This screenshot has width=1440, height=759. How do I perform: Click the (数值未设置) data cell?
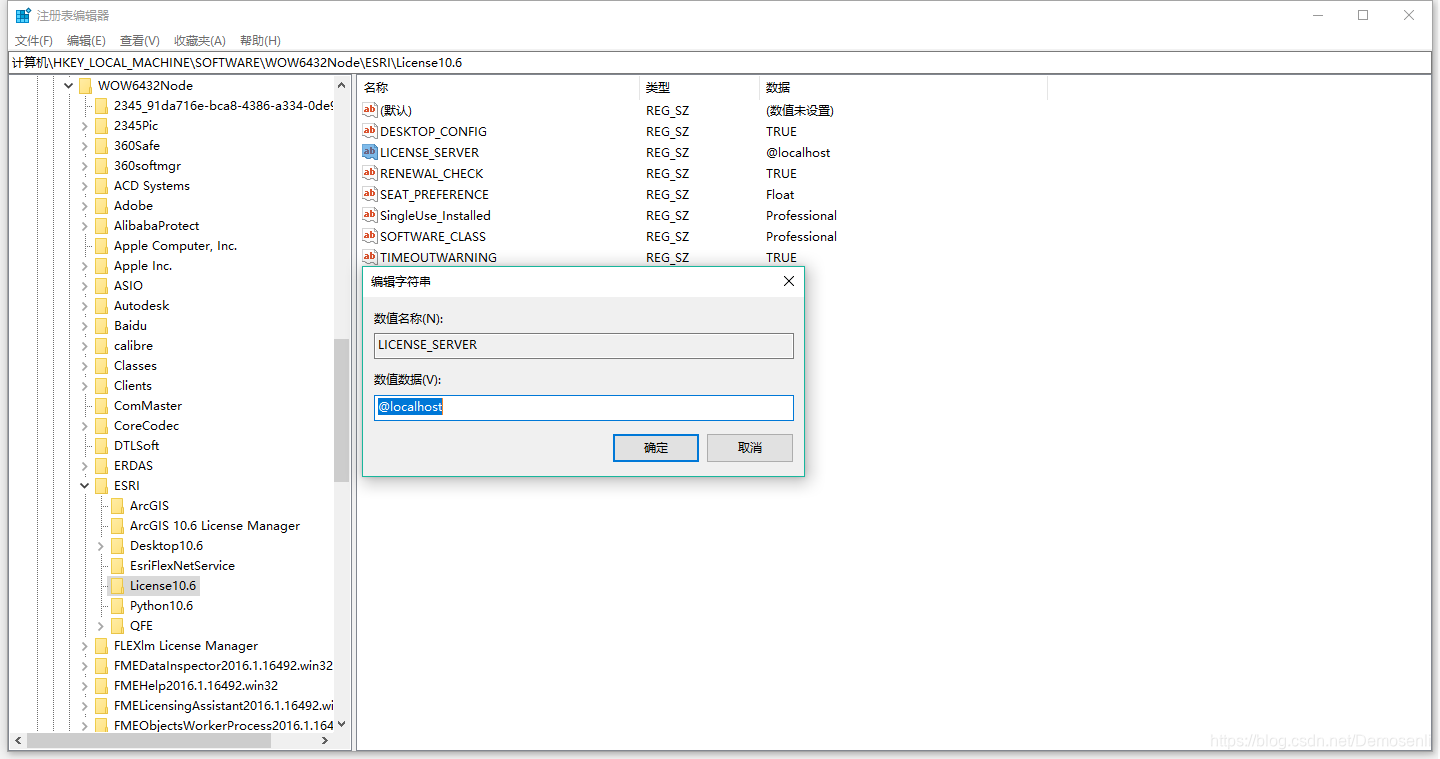(x=800, y=110)
